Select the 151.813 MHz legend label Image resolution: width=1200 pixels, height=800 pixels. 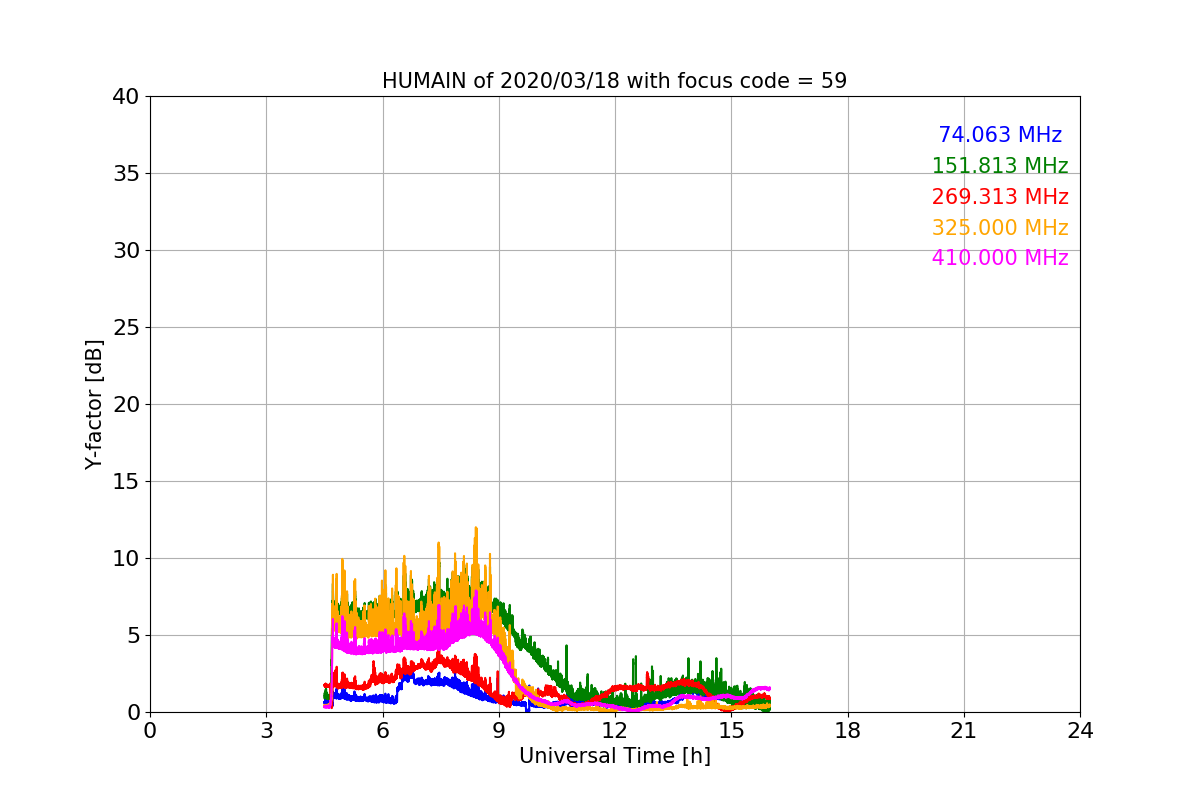click(1000, 166)
